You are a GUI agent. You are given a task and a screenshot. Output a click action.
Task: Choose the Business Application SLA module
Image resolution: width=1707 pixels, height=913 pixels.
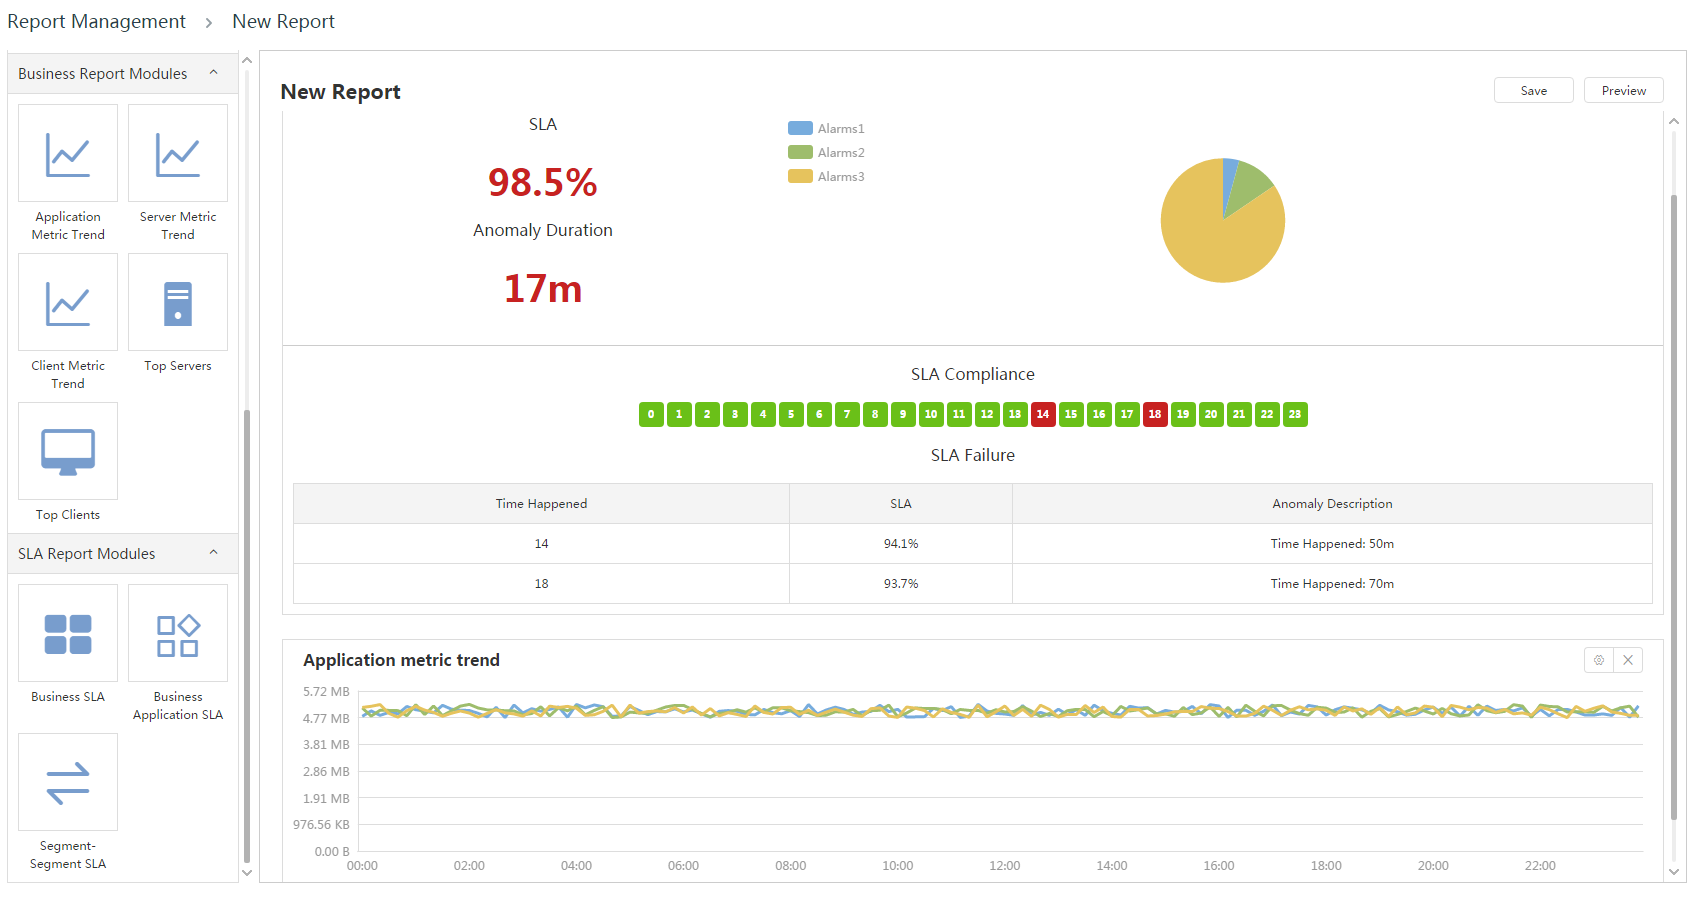178,633
